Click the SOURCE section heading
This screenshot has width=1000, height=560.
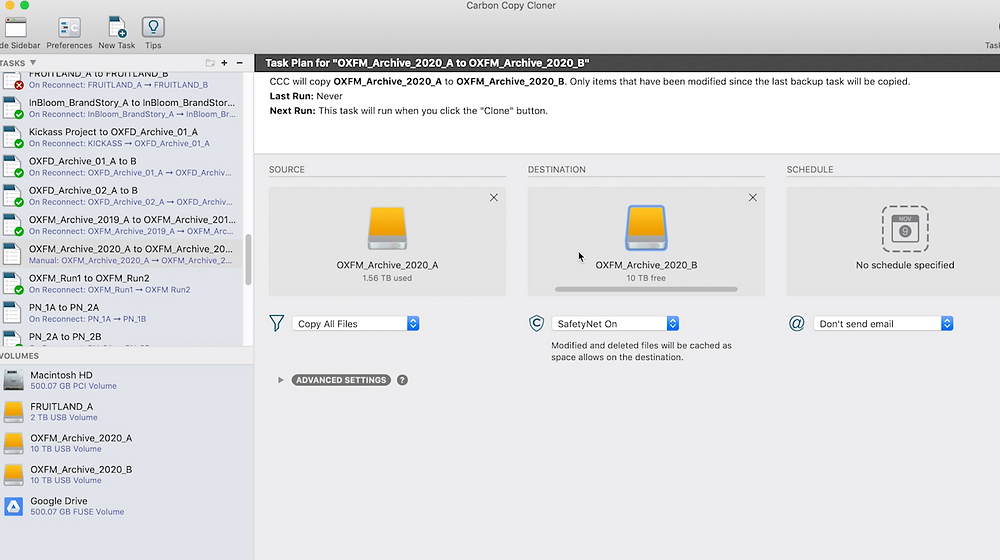coord(286,170)
